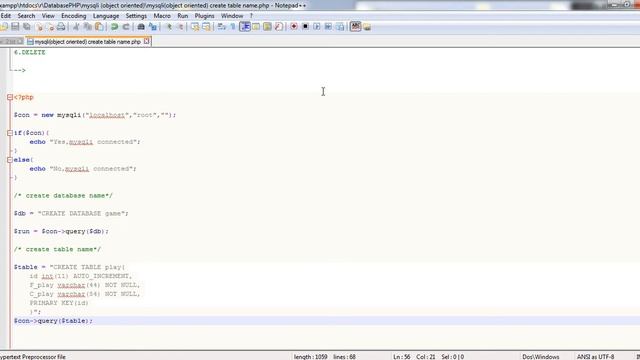640x360 pixels.
Task: Toggle Show All Characters pilcrow icon
Action: [x=233, y=27]
